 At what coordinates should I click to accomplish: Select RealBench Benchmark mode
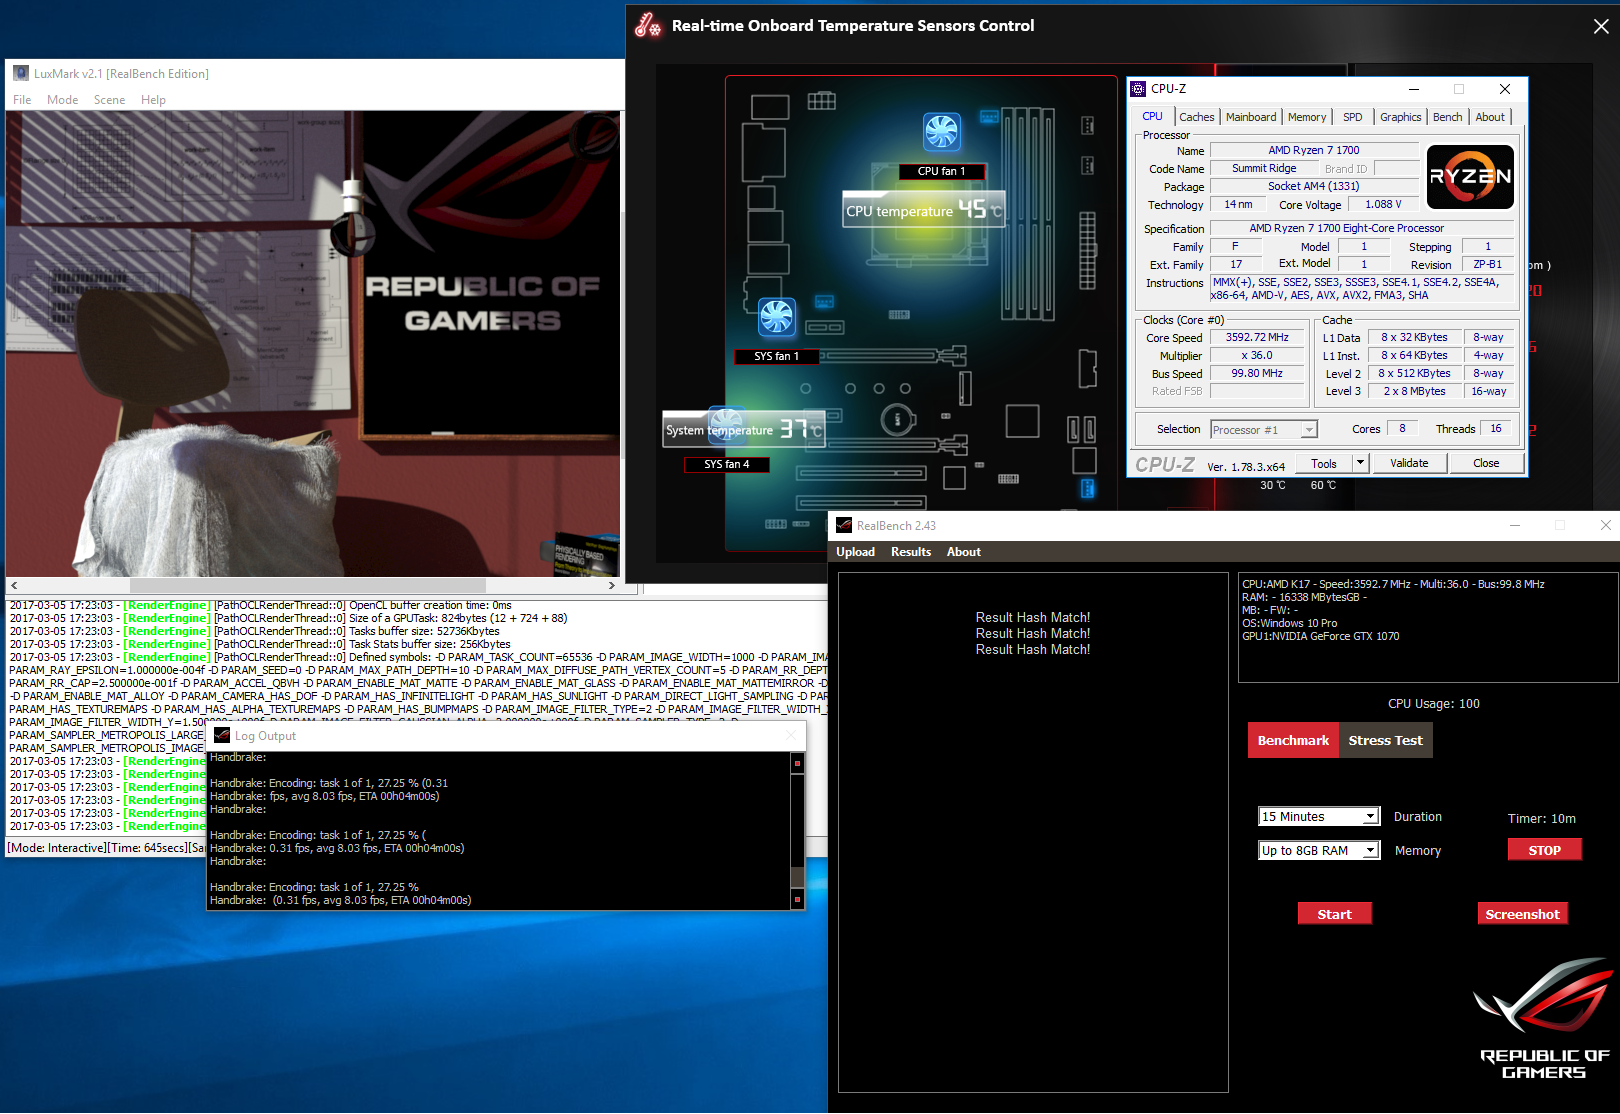coord(1293,740)
